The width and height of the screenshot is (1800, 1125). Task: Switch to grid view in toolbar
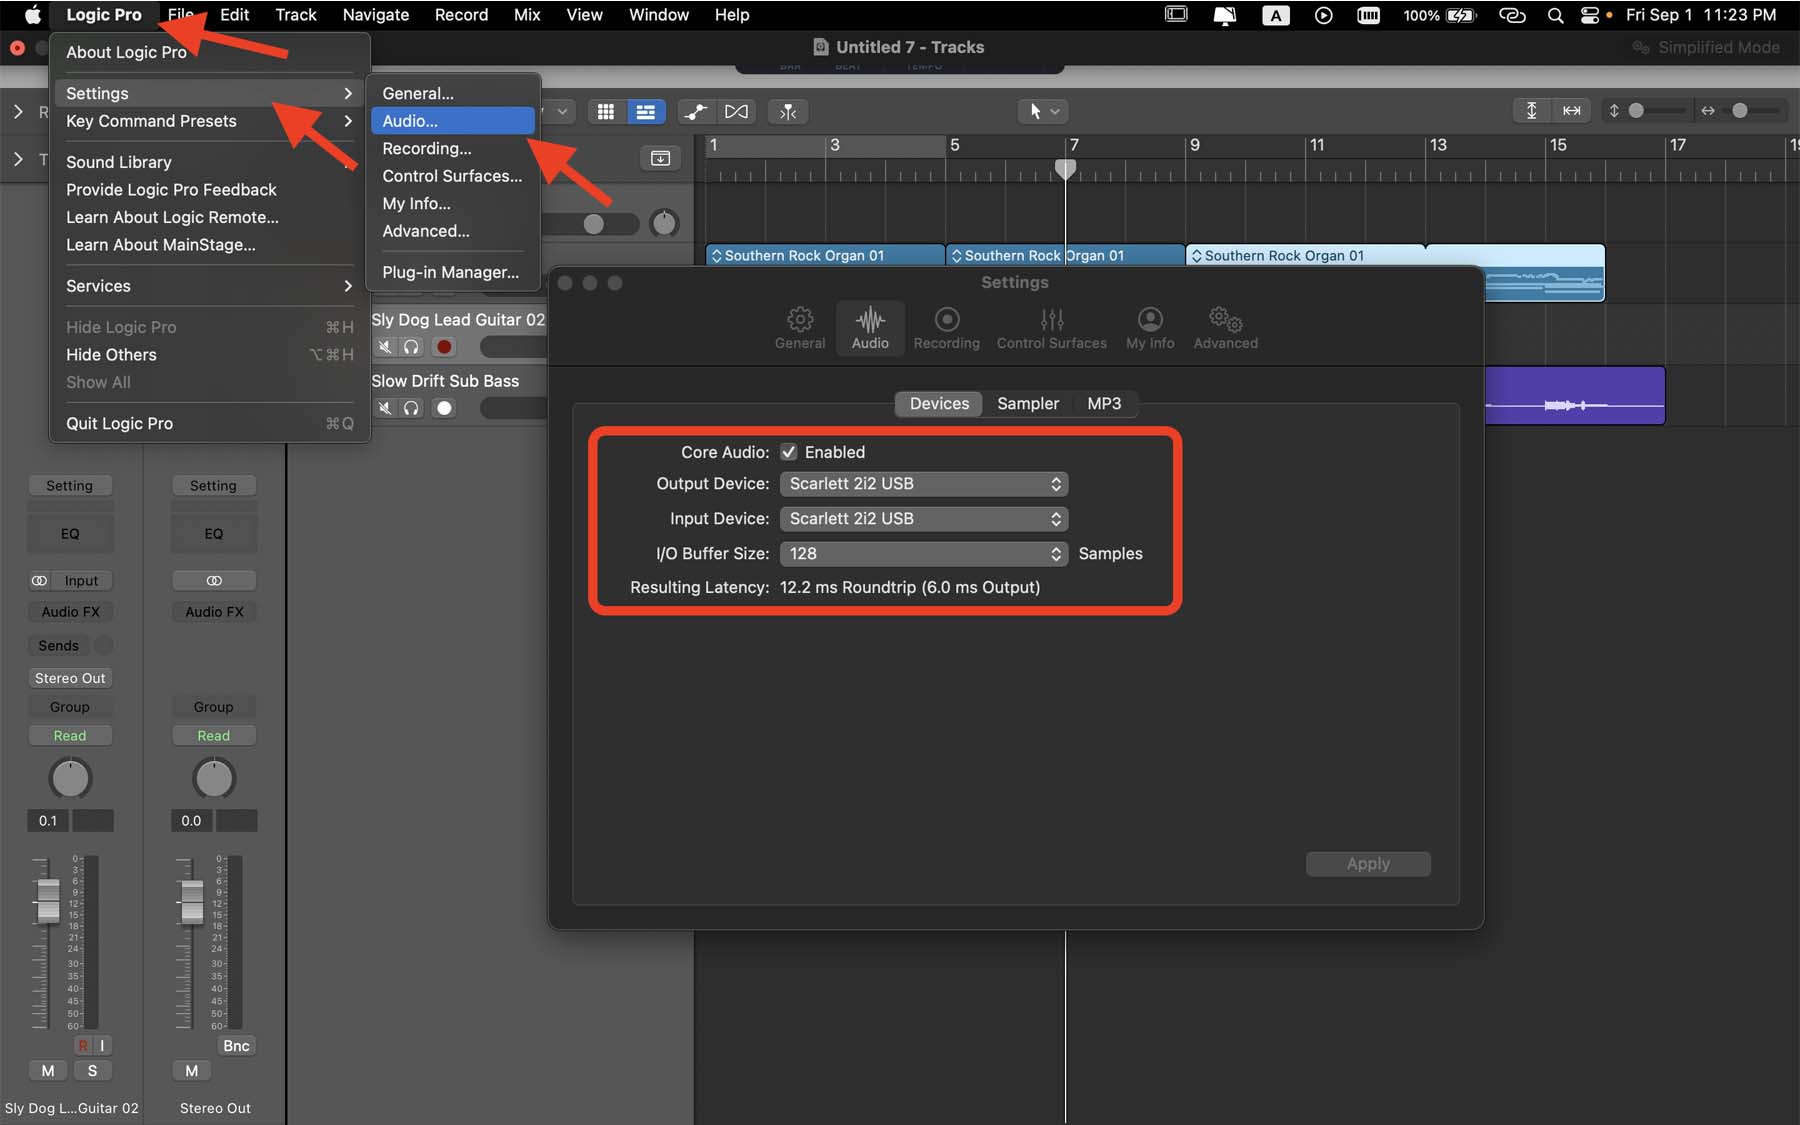coord(605,112)
